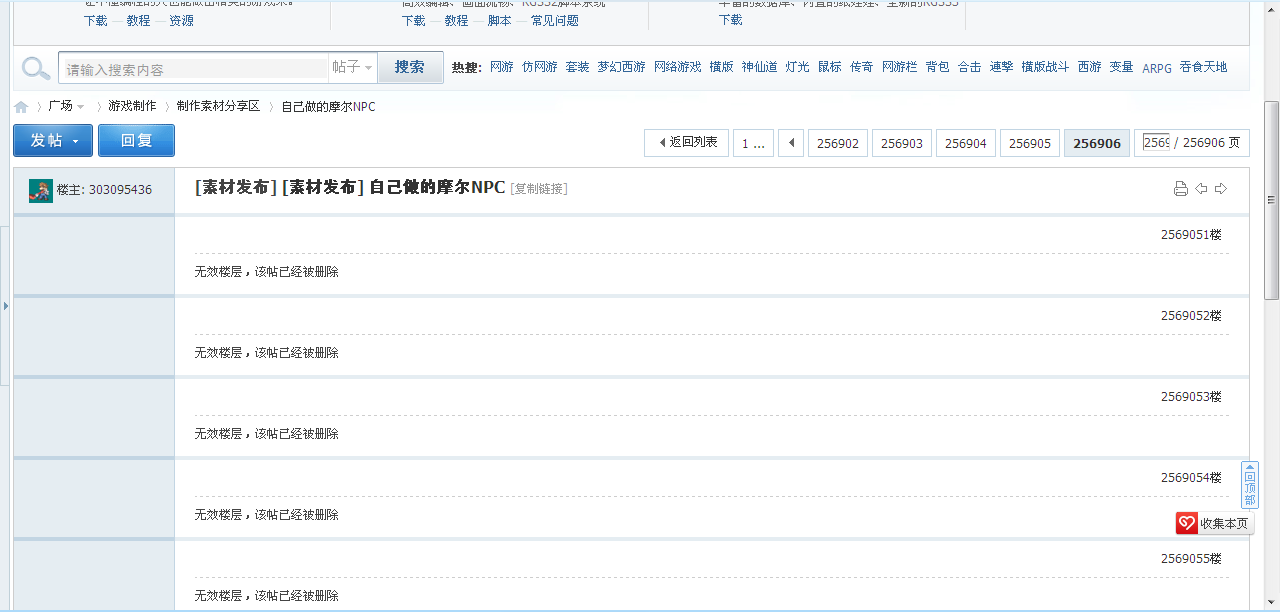The width and height of the screenshot is (1280, 612).
Task: Go to page 256904
Action: (966, 143)
